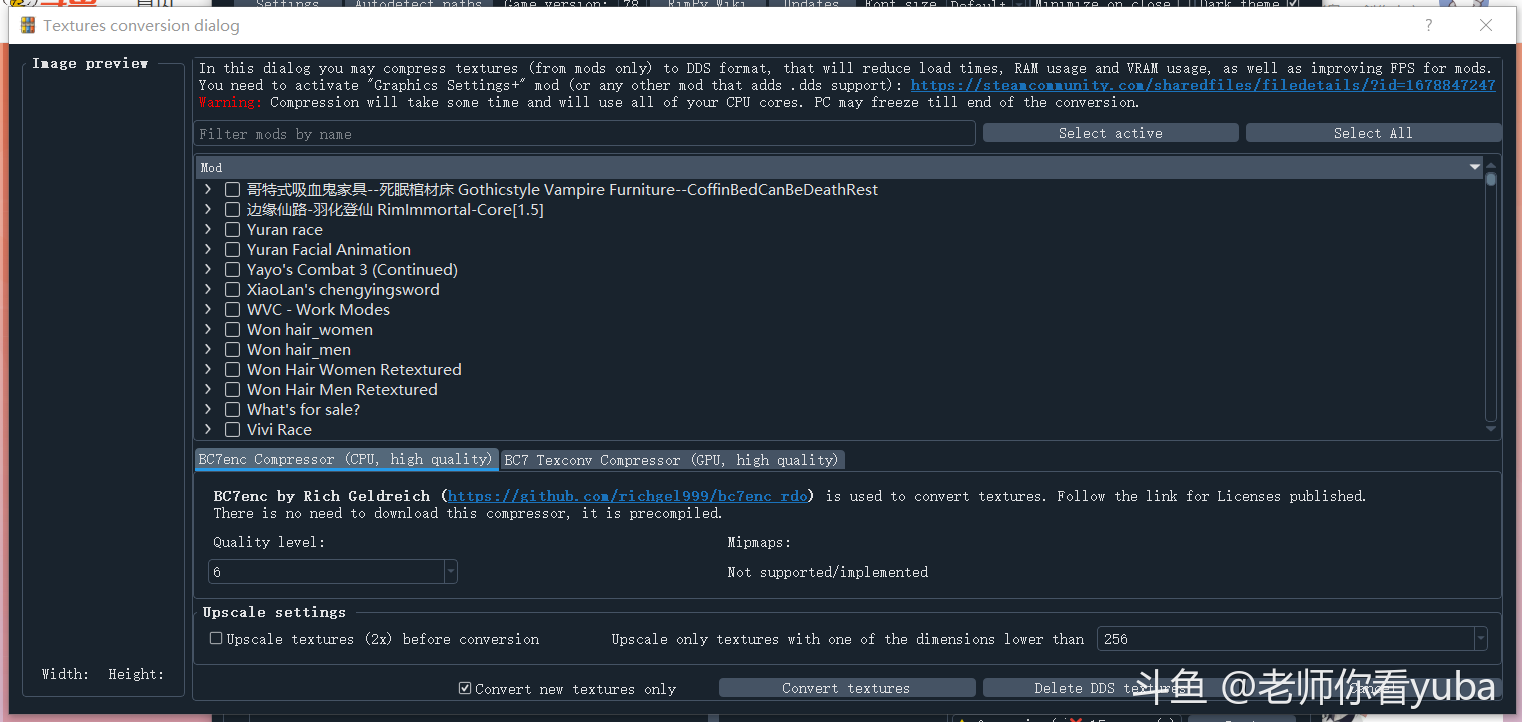The width and height of the screenshot is (1522, 722).
Task: Click the Mod column sort arrow
Action: click(x=1474, y=167)
